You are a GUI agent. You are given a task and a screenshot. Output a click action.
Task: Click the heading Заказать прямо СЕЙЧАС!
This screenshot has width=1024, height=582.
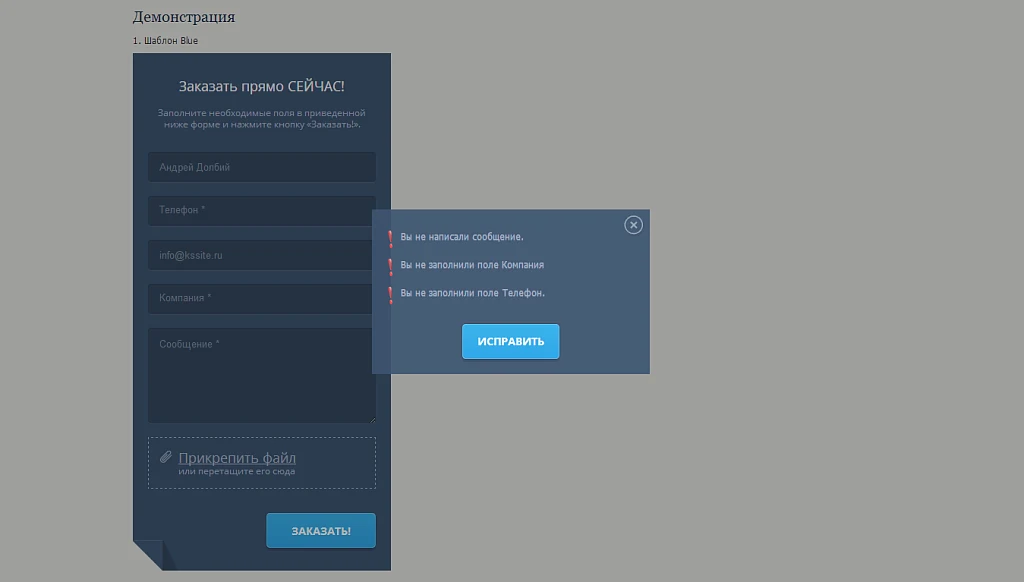(261, 86)
